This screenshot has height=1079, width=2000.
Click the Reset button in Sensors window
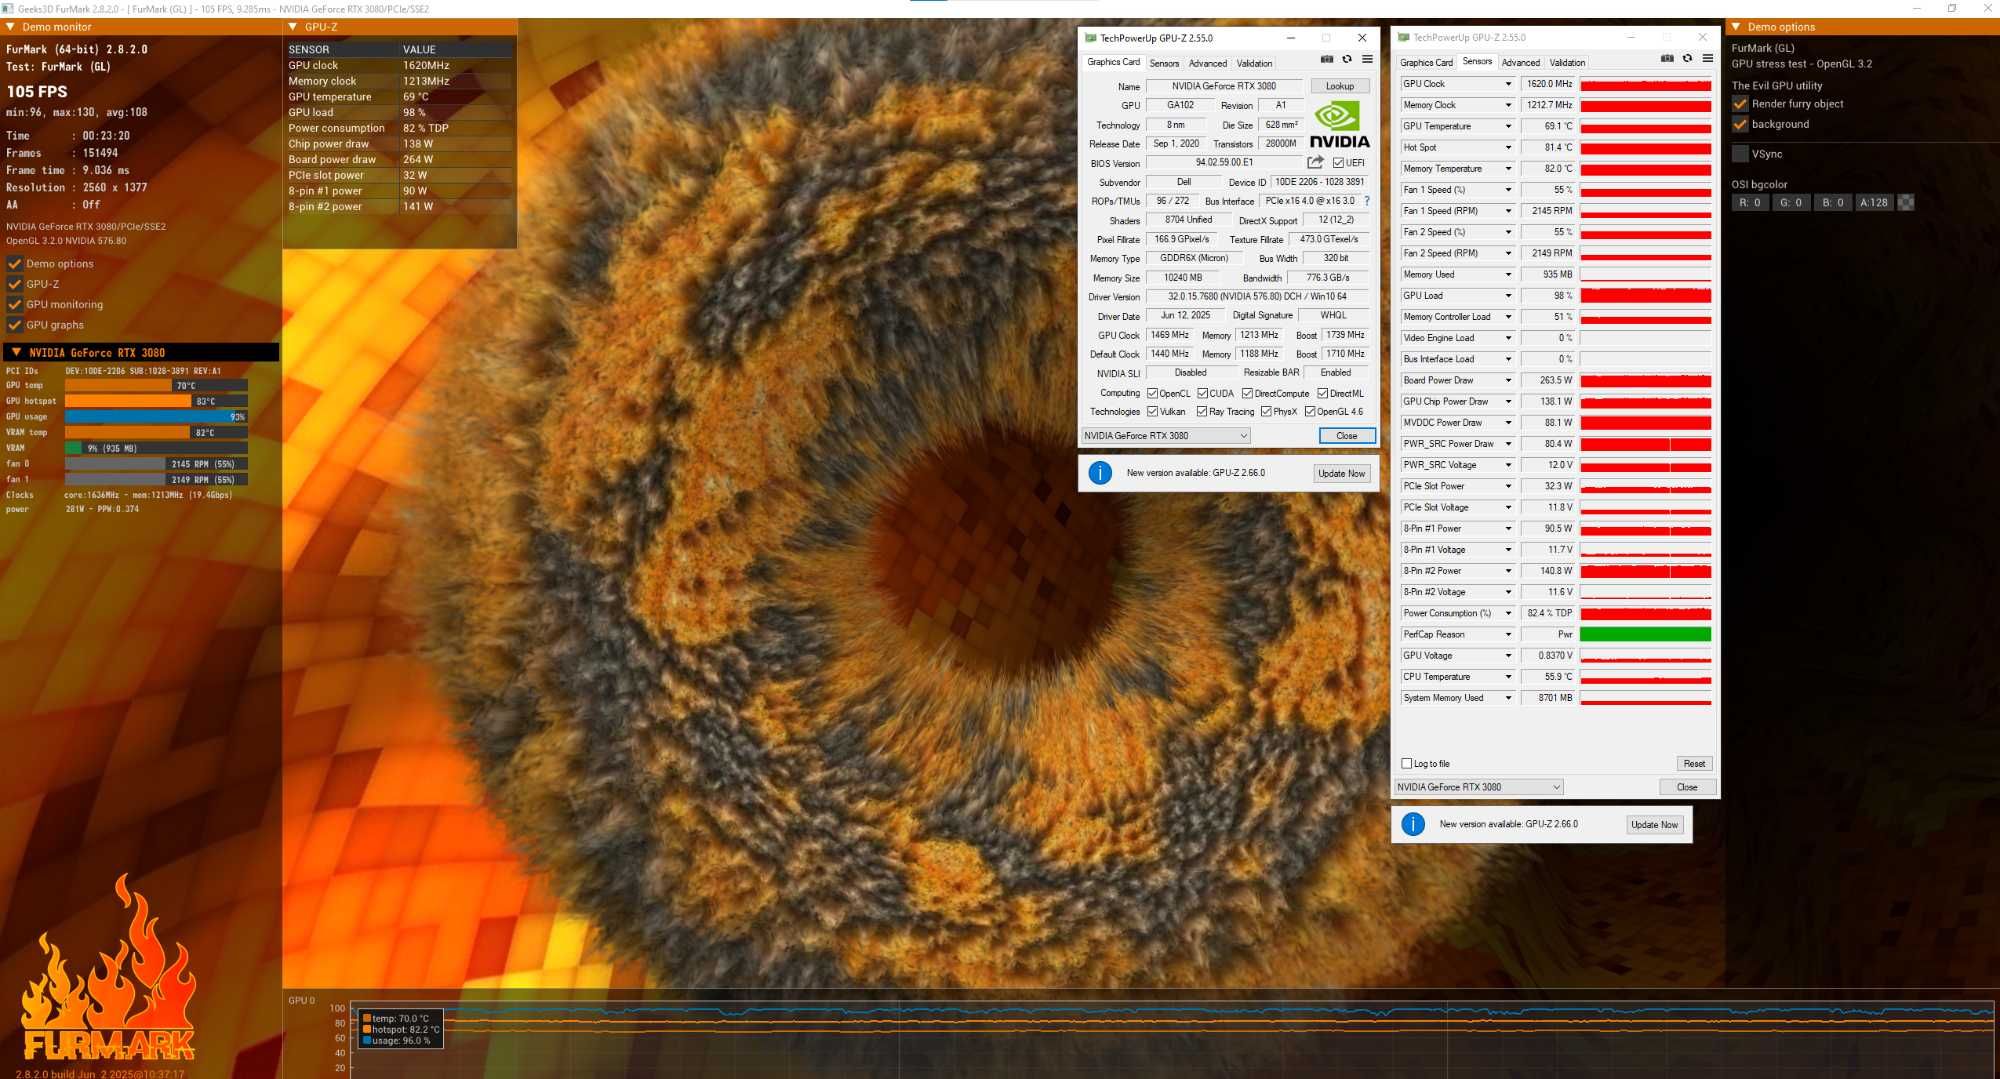pos(1694,763)
